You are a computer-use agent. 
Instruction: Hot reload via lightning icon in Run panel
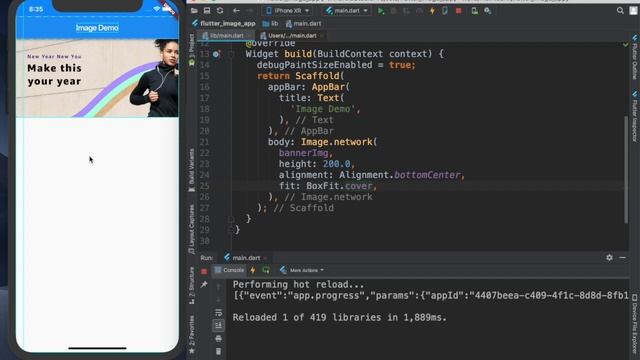tap(253, 270)
